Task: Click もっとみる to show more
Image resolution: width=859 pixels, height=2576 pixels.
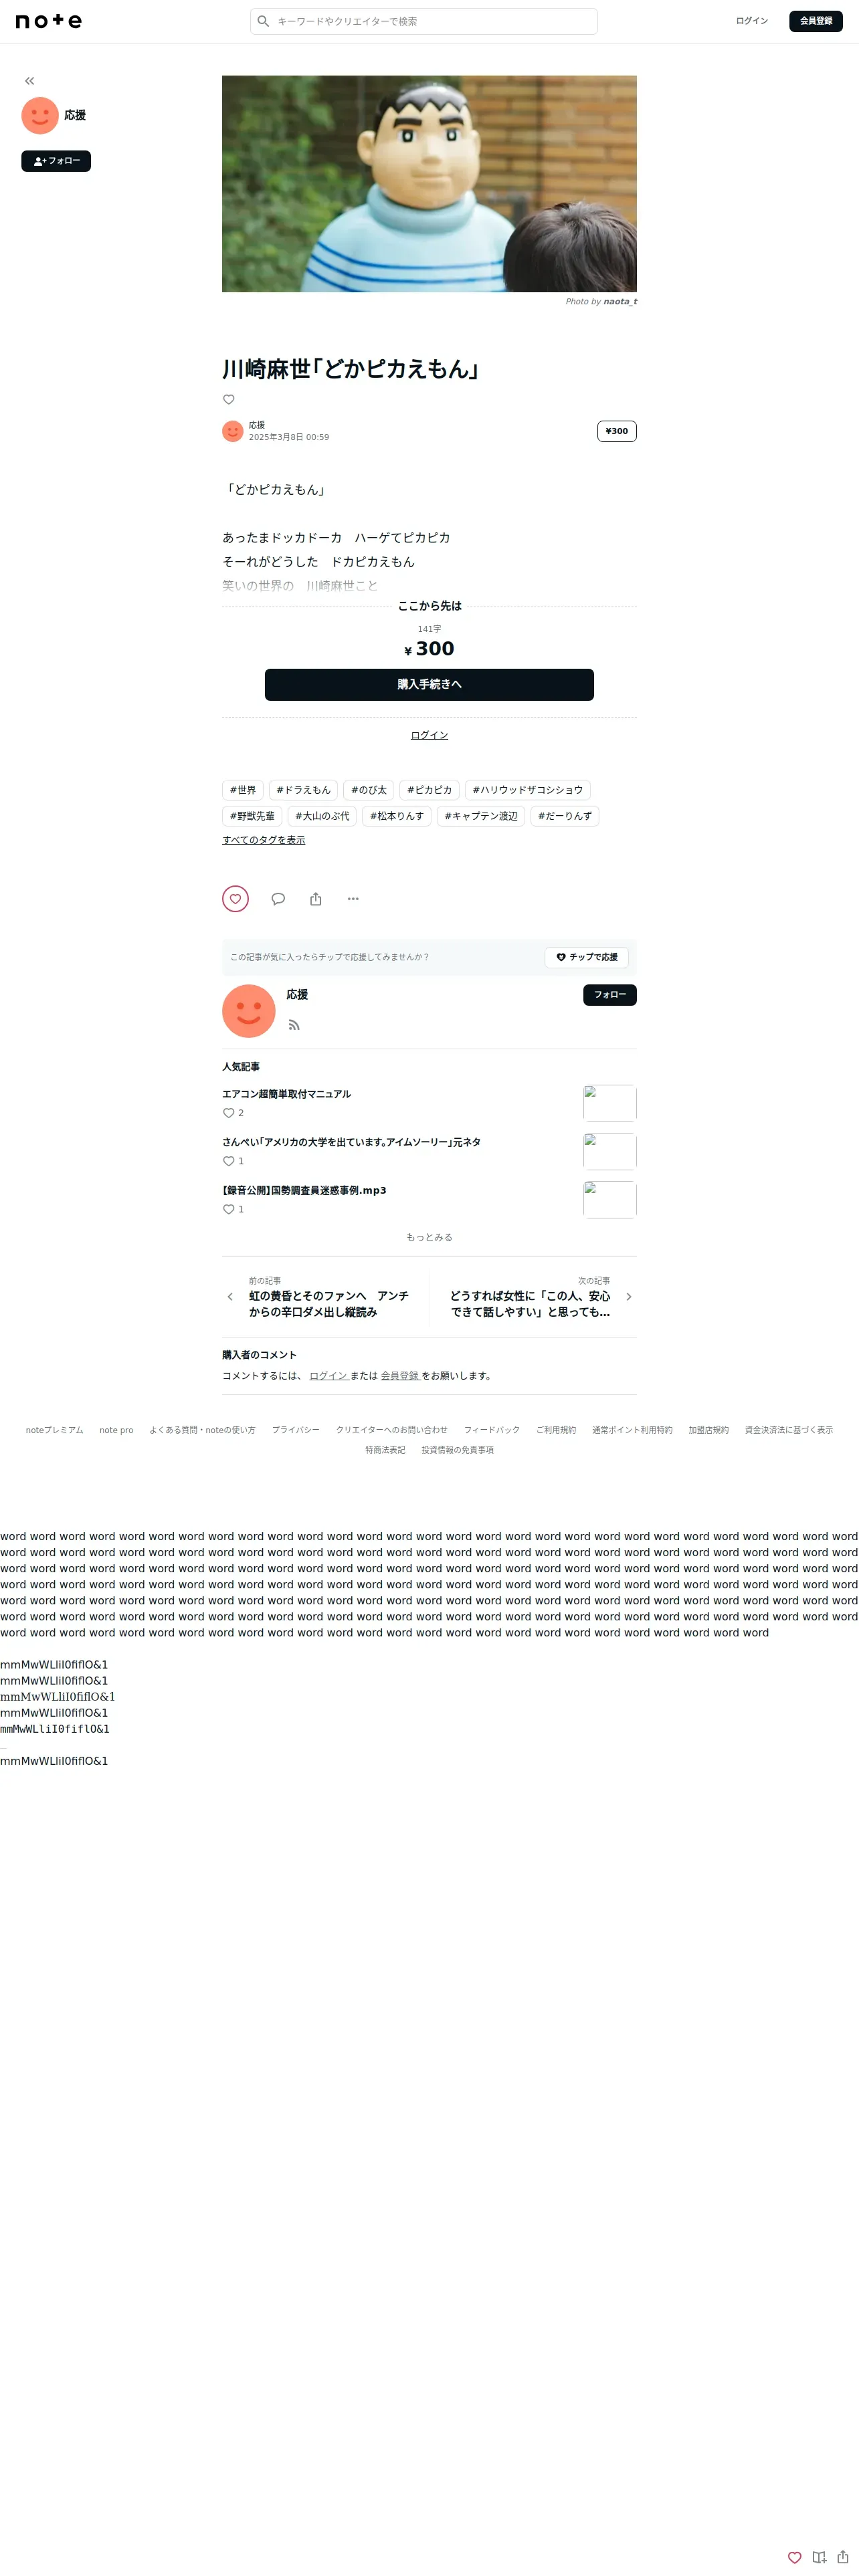Action: [x=429, y=1237]
